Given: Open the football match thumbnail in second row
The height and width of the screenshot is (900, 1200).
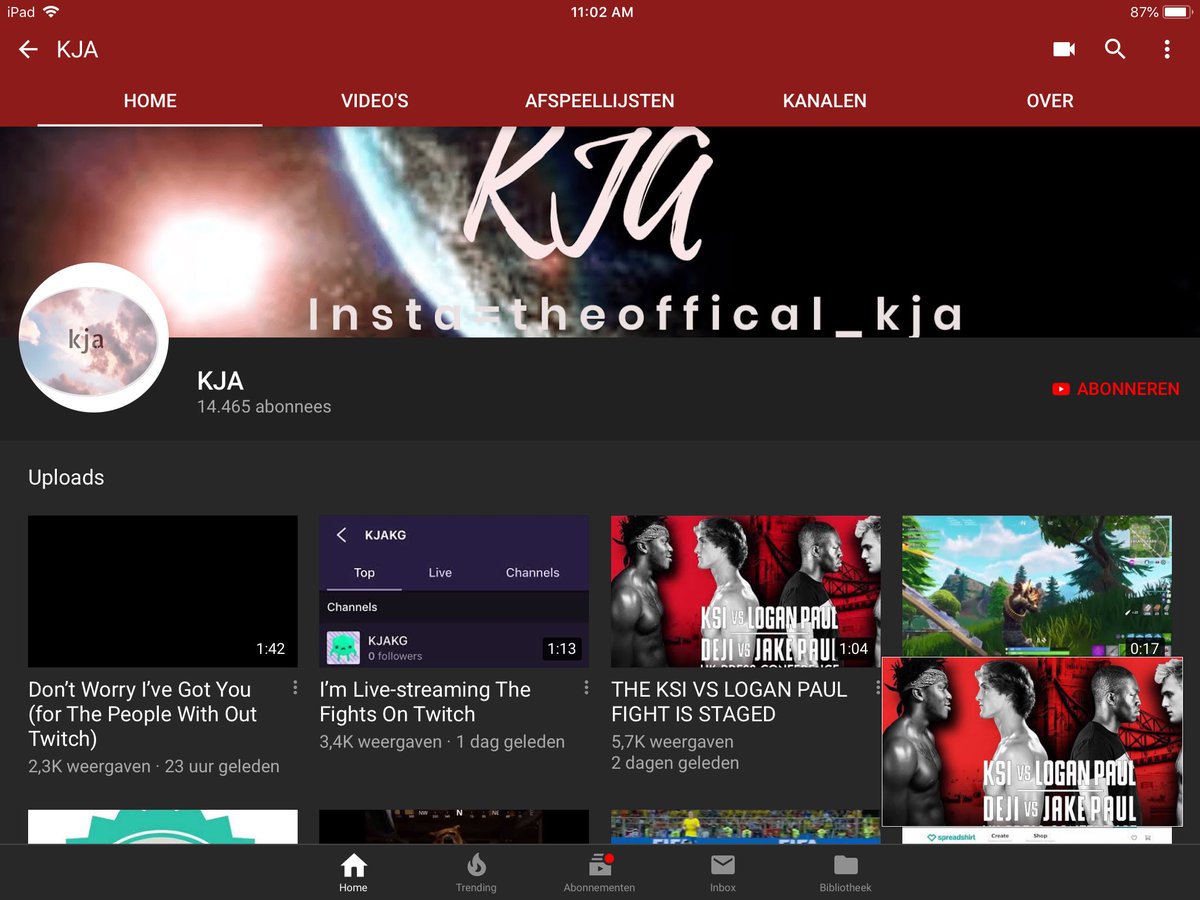Looking at the screenshot, I should tap(746, 827).
